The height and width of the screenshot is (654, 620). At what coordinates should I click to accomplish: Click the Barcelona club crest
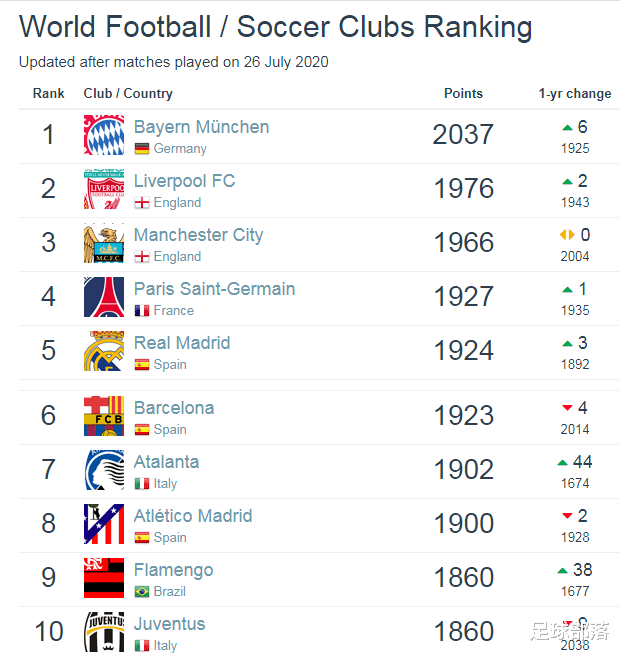[x=104, y=416]
